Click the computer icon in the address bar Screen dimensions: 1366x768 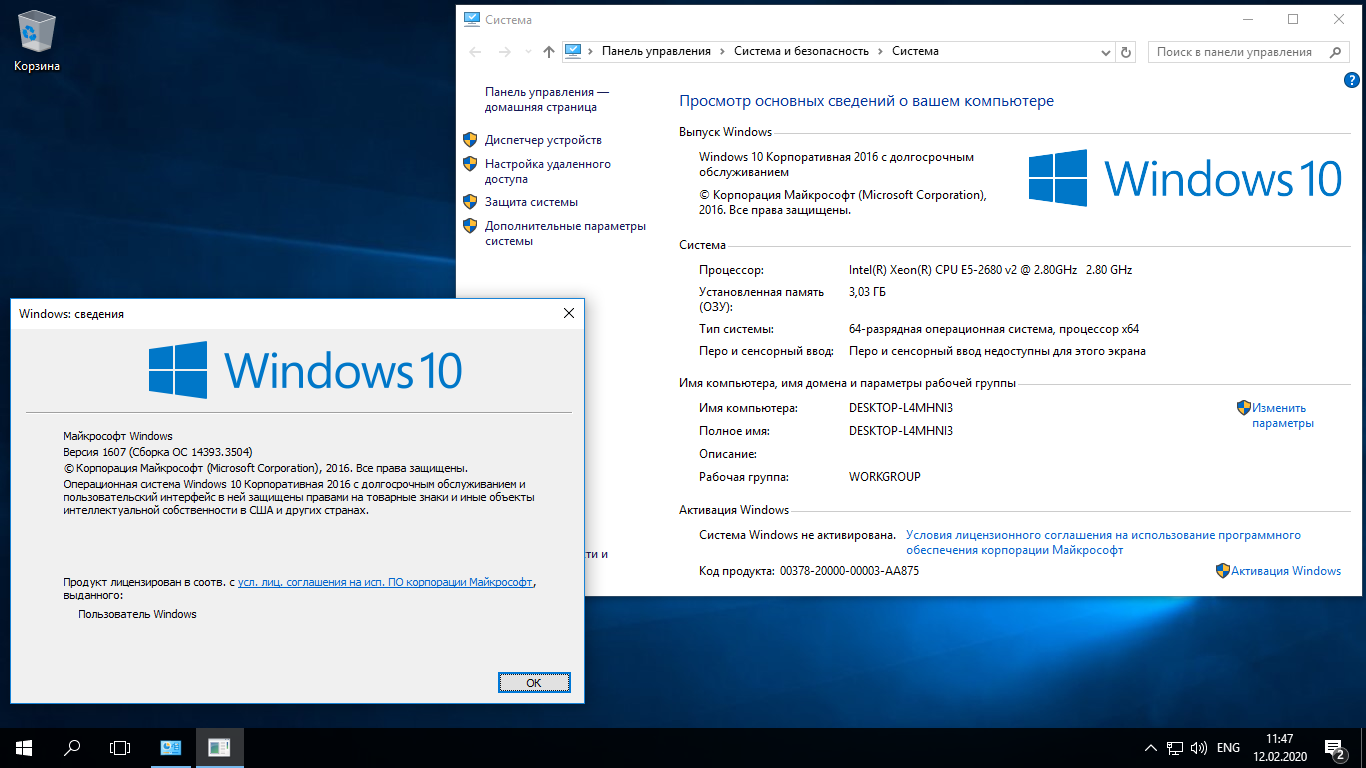573,51
